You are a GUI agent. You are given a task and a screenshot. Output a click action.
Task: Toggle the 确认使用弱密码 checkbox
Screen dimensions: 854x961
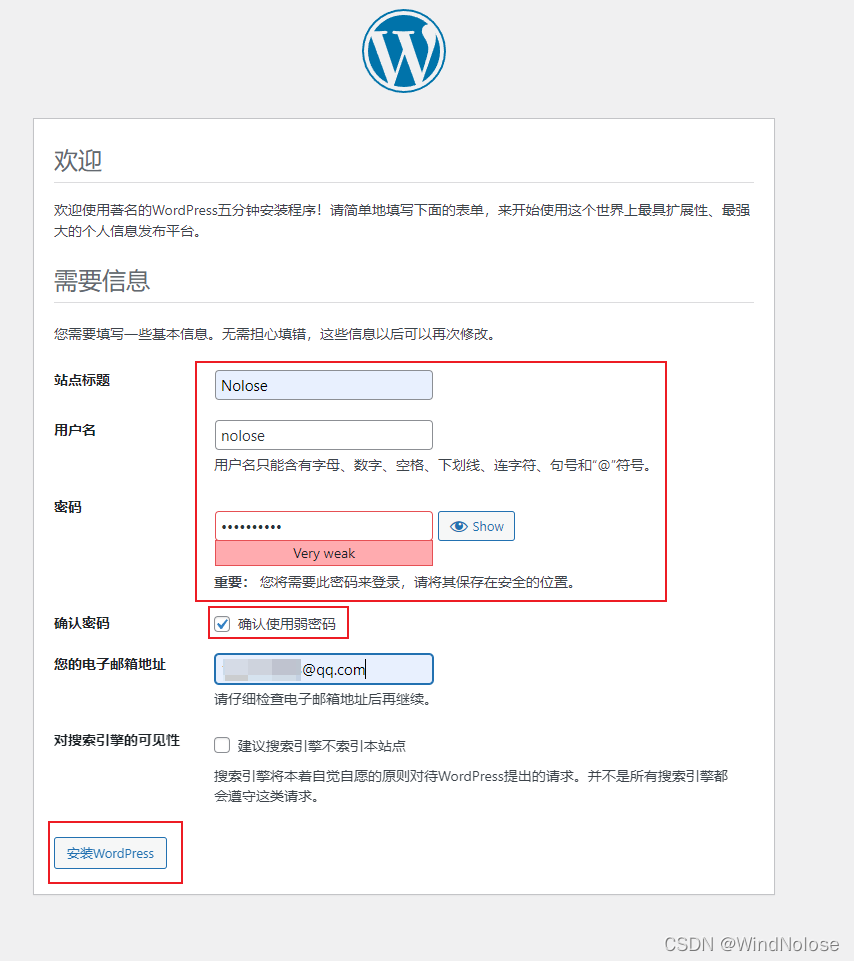222,624
